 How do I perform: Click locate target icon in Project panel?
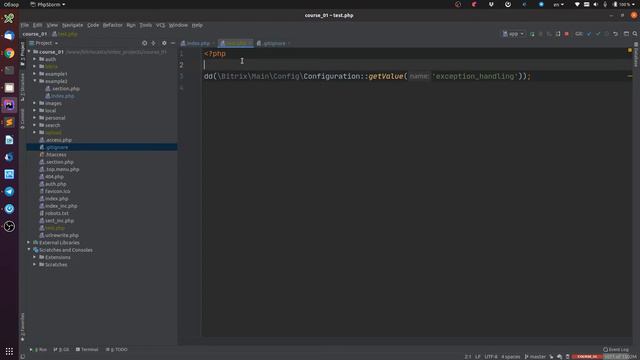click(x=144, y=43)
